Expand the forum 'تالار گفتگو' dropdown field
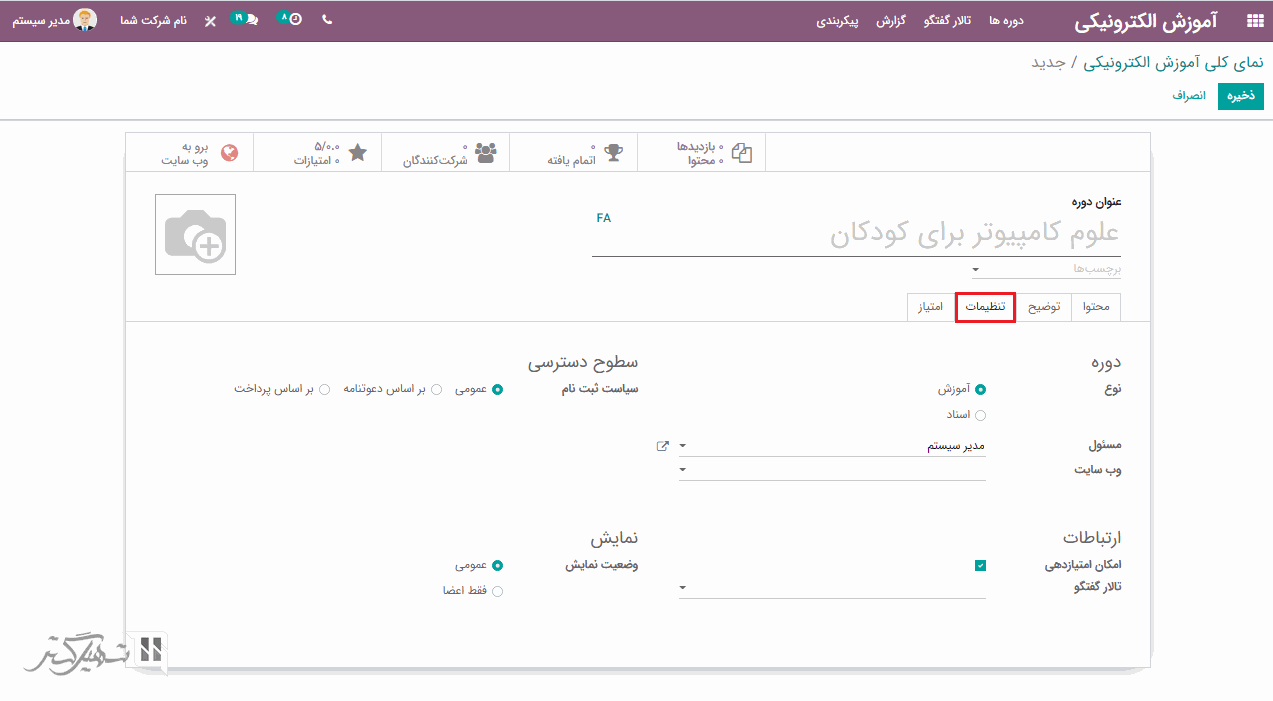The height and width of the screenshot is (701, 1273). coord(832,587)
